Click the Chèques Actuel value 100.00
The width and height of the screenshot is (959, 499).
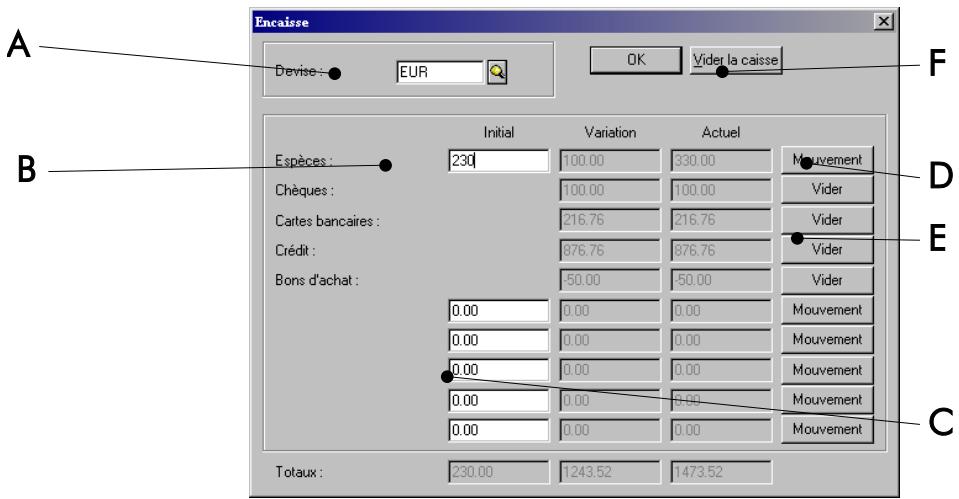tap(721, 190)
